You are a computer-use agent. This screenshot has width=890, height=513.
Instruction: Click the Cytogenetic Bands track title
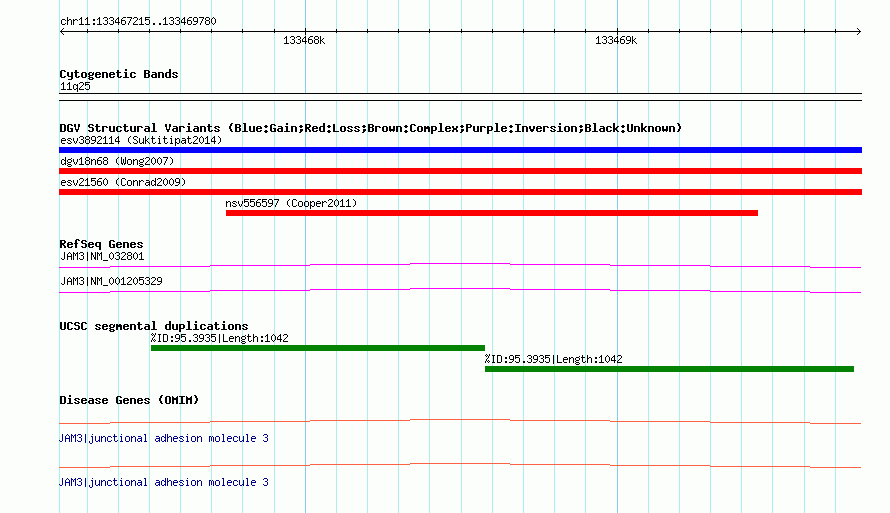(119, 74)
